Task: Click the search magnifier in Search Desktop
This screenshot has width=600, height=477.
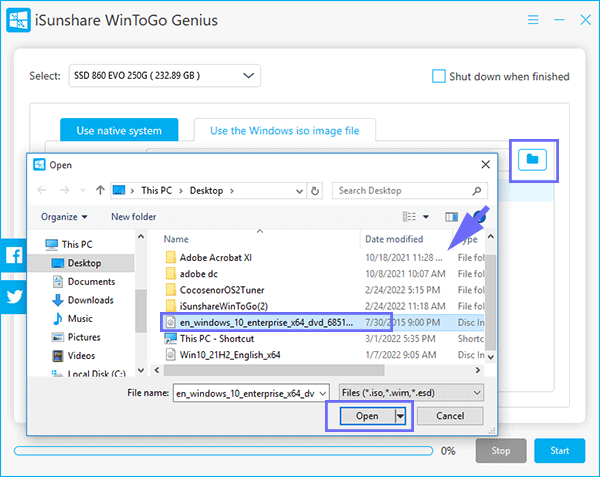Action: click(477, 190)
